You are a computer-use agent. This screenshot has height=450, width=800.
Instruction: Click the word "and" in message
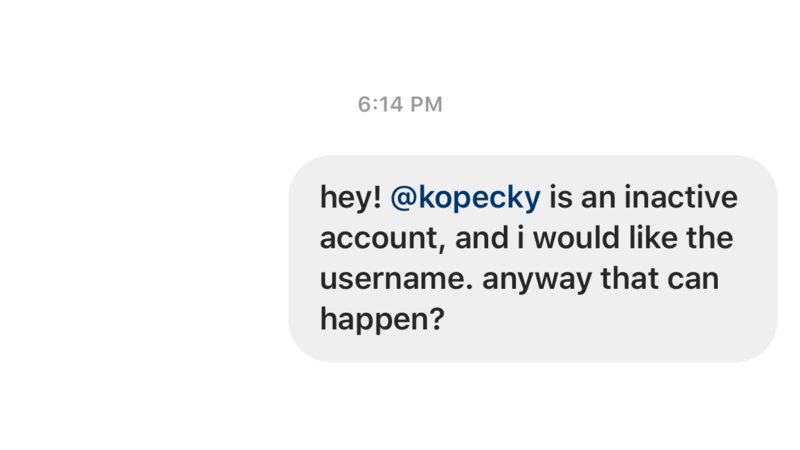coord(481,238)
